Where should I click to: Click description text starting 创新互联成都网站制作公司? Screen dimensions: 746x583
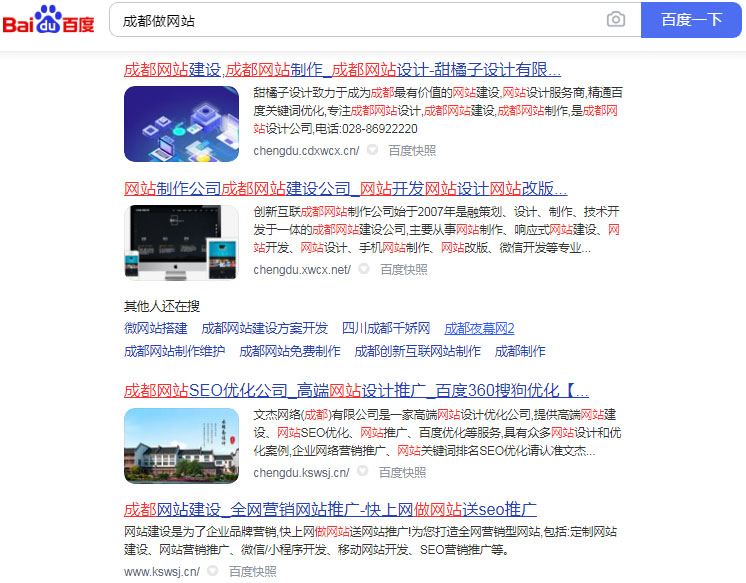pyautogui.click(x=436, y=229)
